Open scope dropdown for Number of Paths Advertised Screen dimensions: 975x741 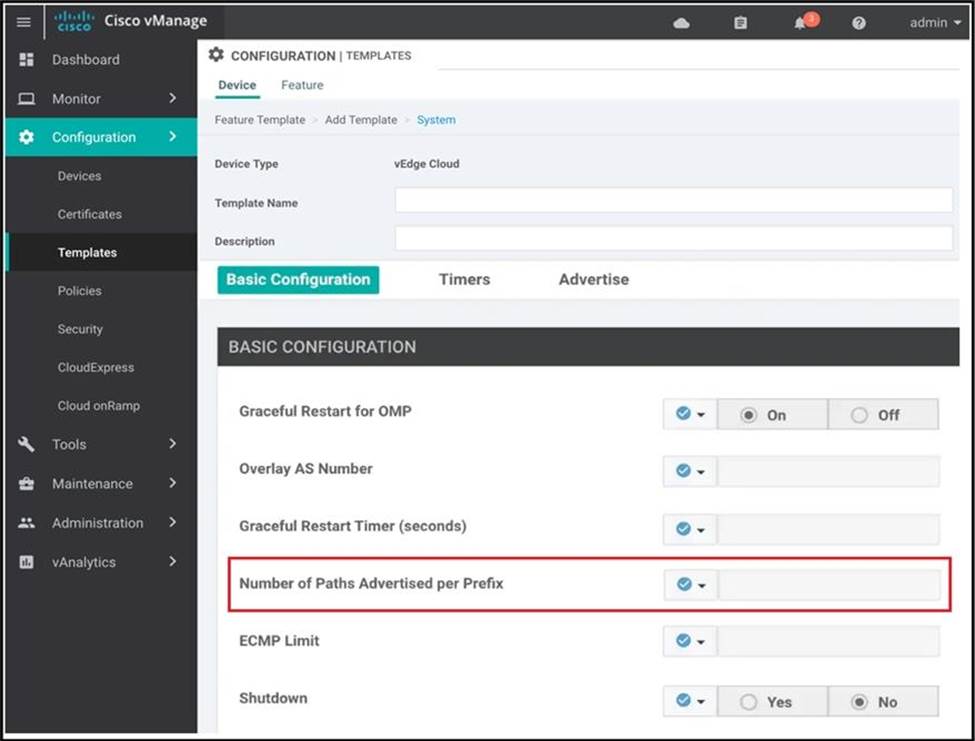pos(690,585)
